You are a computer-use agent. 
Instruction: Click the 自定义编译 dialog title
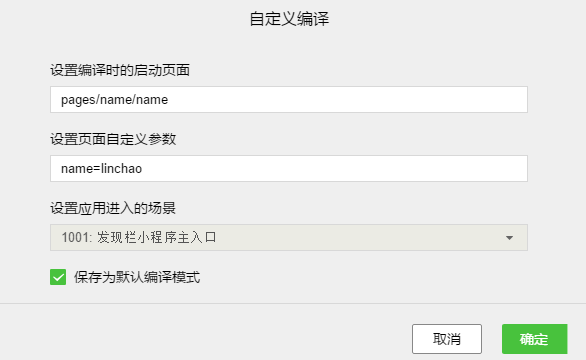[289, 19]
